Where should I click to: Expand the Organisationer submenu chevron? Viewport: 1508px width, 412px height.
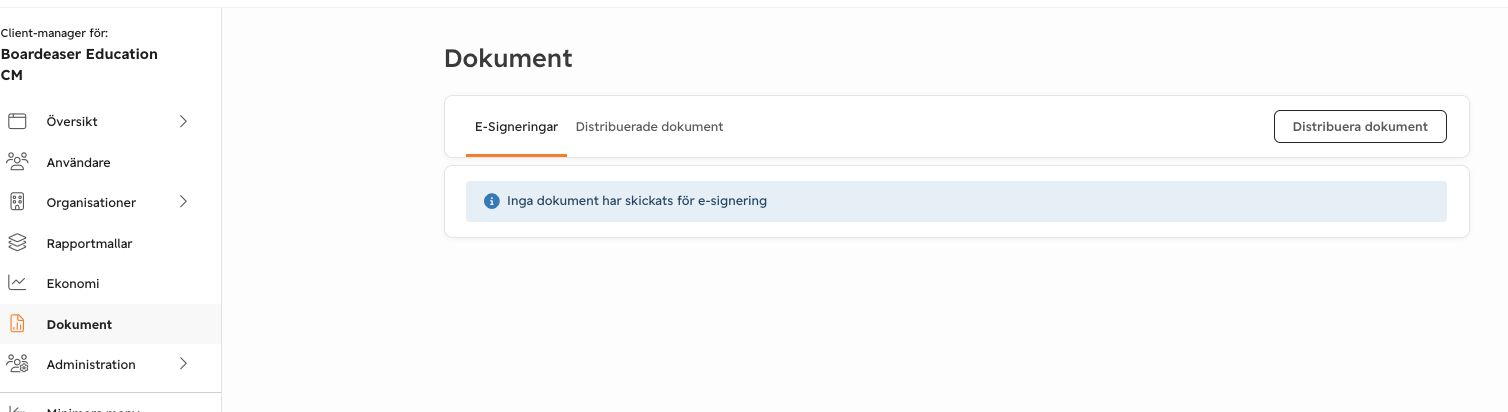(183, 202)
